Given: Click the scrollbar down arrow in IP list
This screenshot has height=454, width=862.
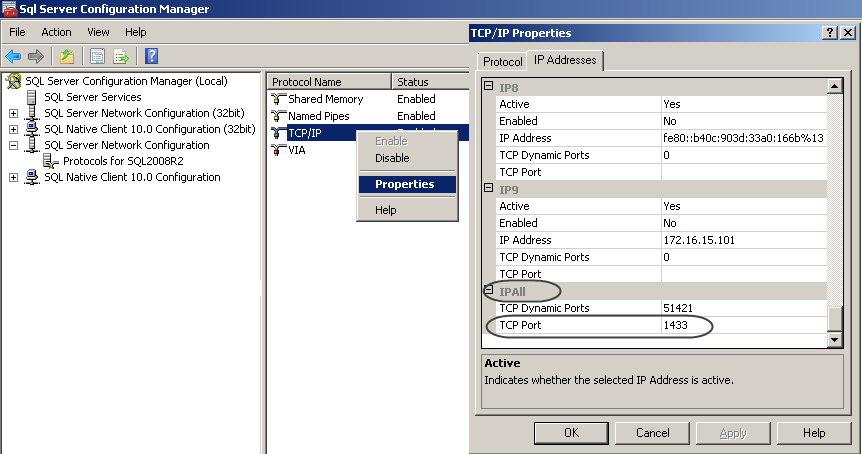Looking at the screenshot, I should [x=835, y=340].
